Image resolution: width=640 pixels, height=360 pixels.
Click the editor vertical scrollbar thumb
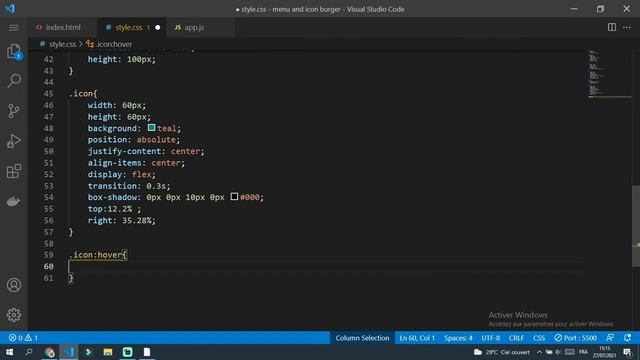(636, 226)
